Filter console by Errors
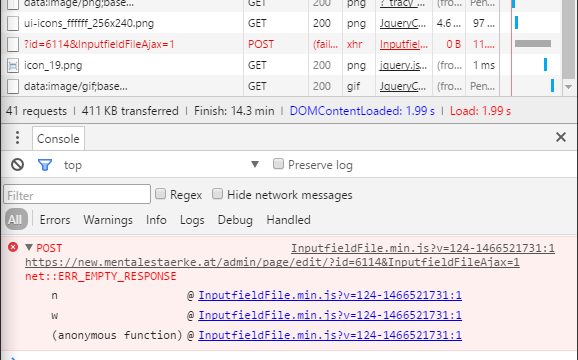Image resolution: width=578 pixels, height=360 pixels. (x=55, y=220)
